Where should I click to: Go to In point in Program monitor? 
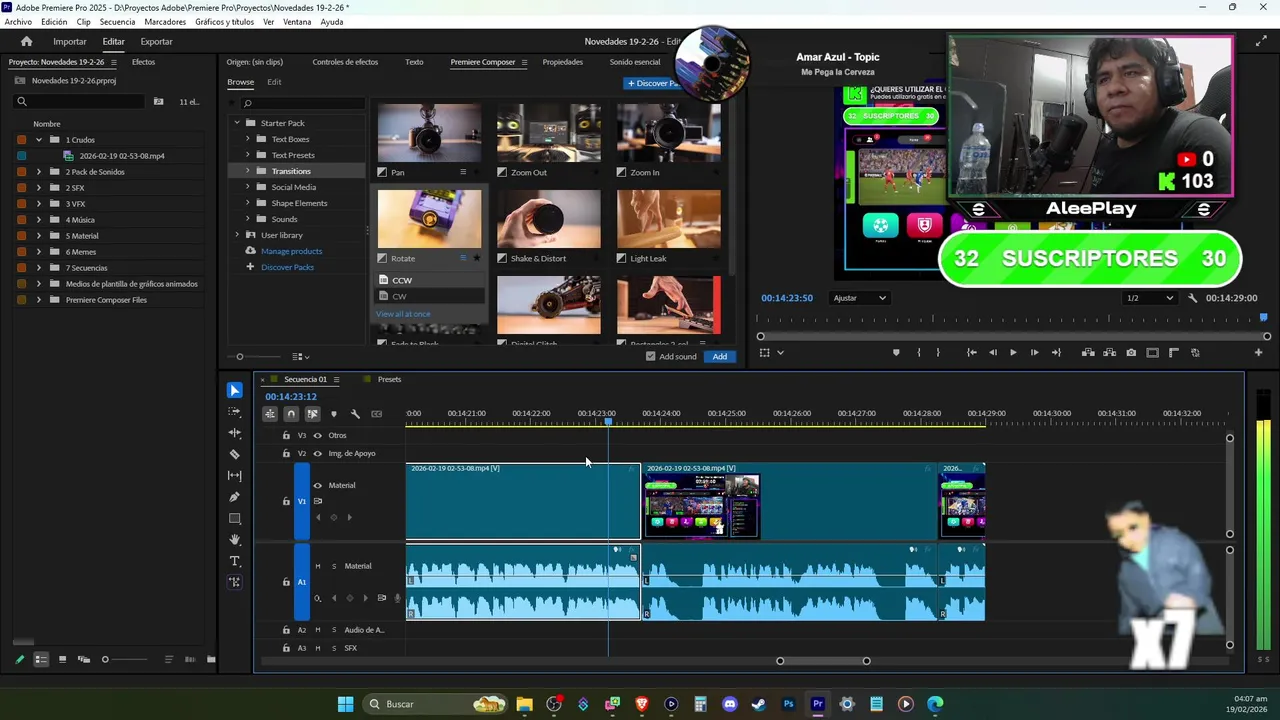tap(971, 352)
